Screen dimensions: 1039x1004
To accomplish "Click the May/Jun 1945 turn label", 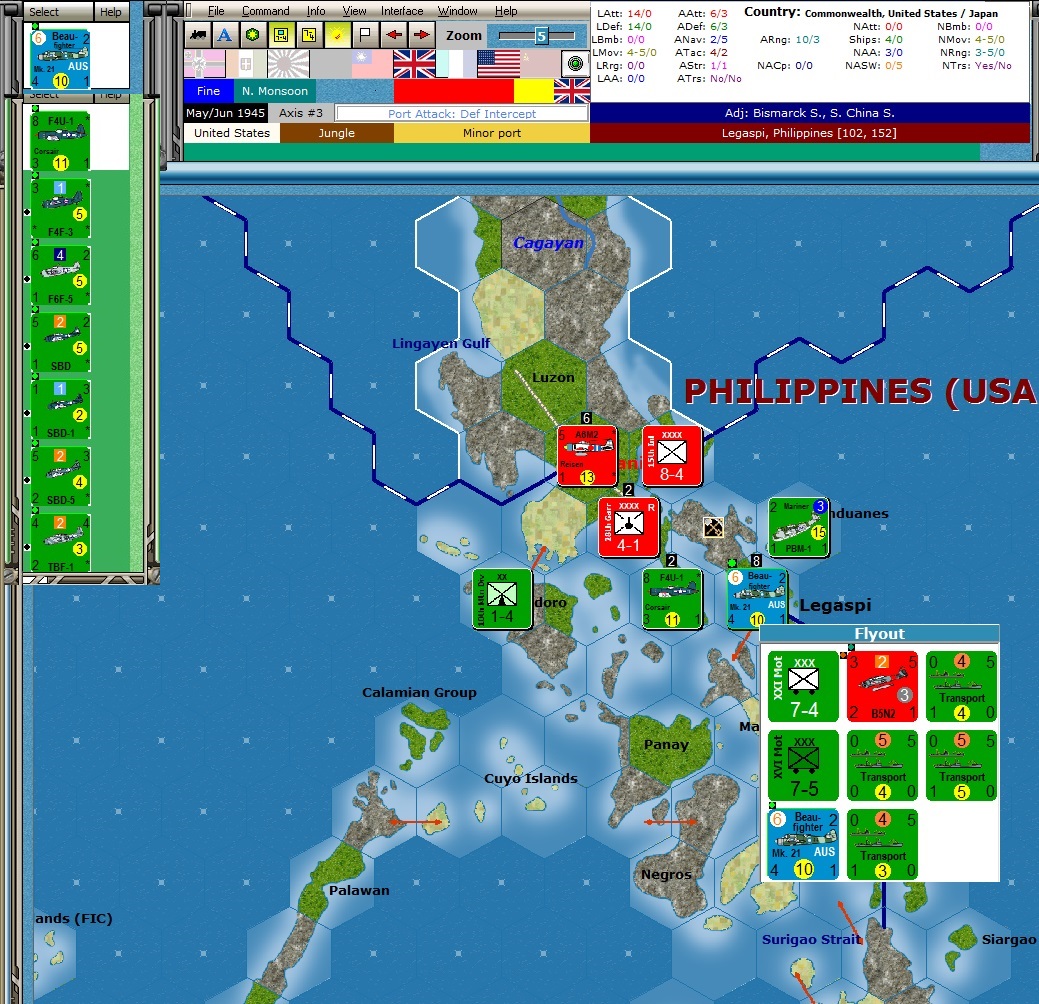I will pos(225,113).
